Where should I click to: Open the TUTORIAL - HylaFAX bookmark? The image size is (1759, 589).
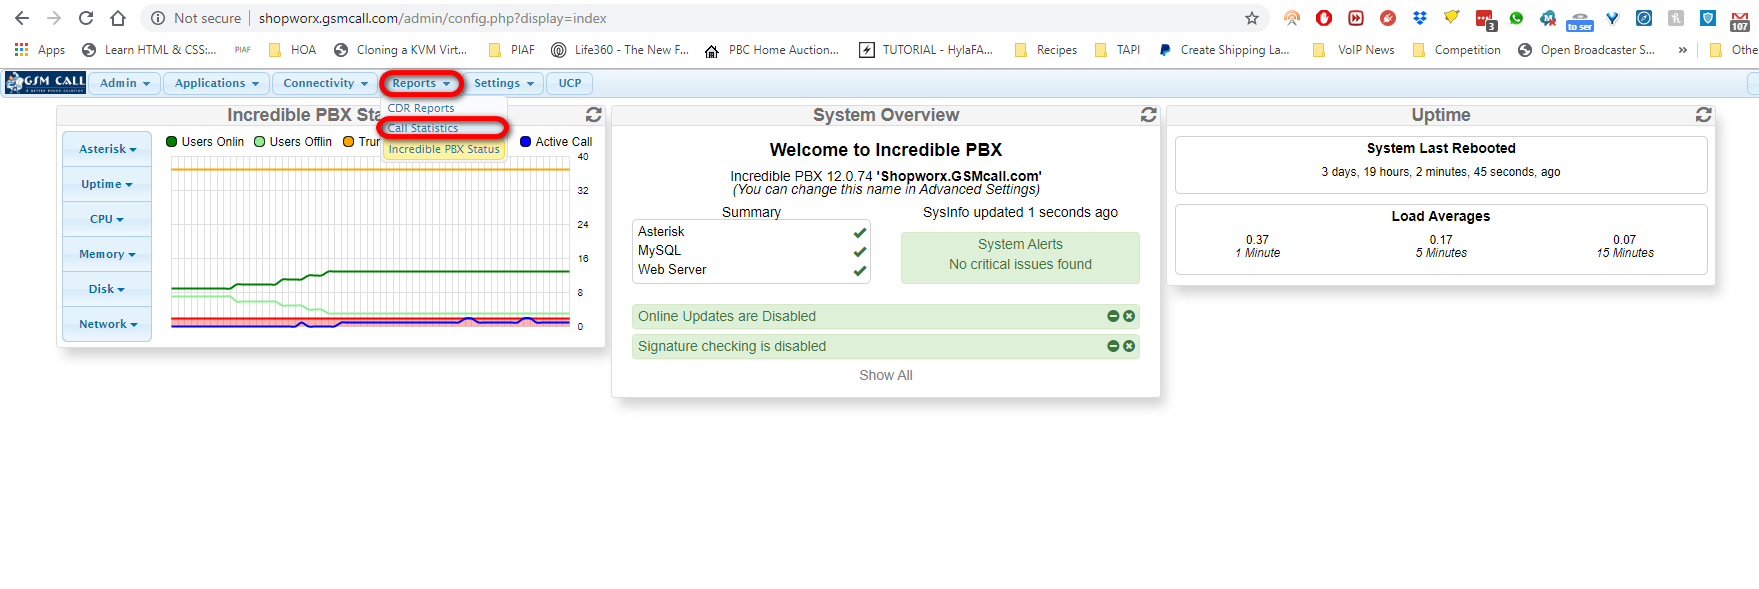coord(926,50)
